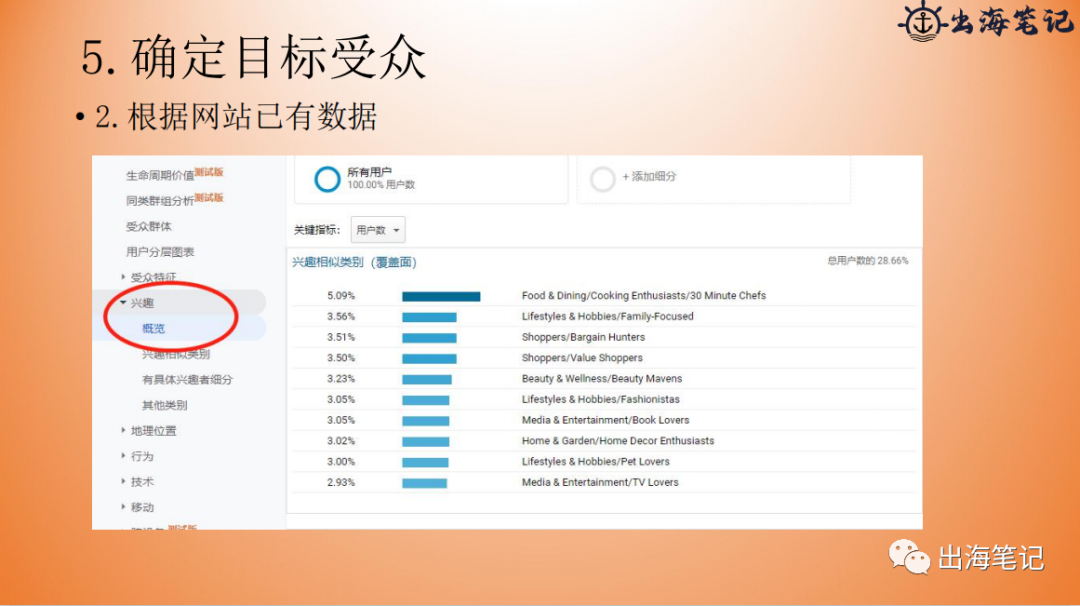
Task: Click Media & Entertainment/TV Lovers row
Action: point(604,482)
